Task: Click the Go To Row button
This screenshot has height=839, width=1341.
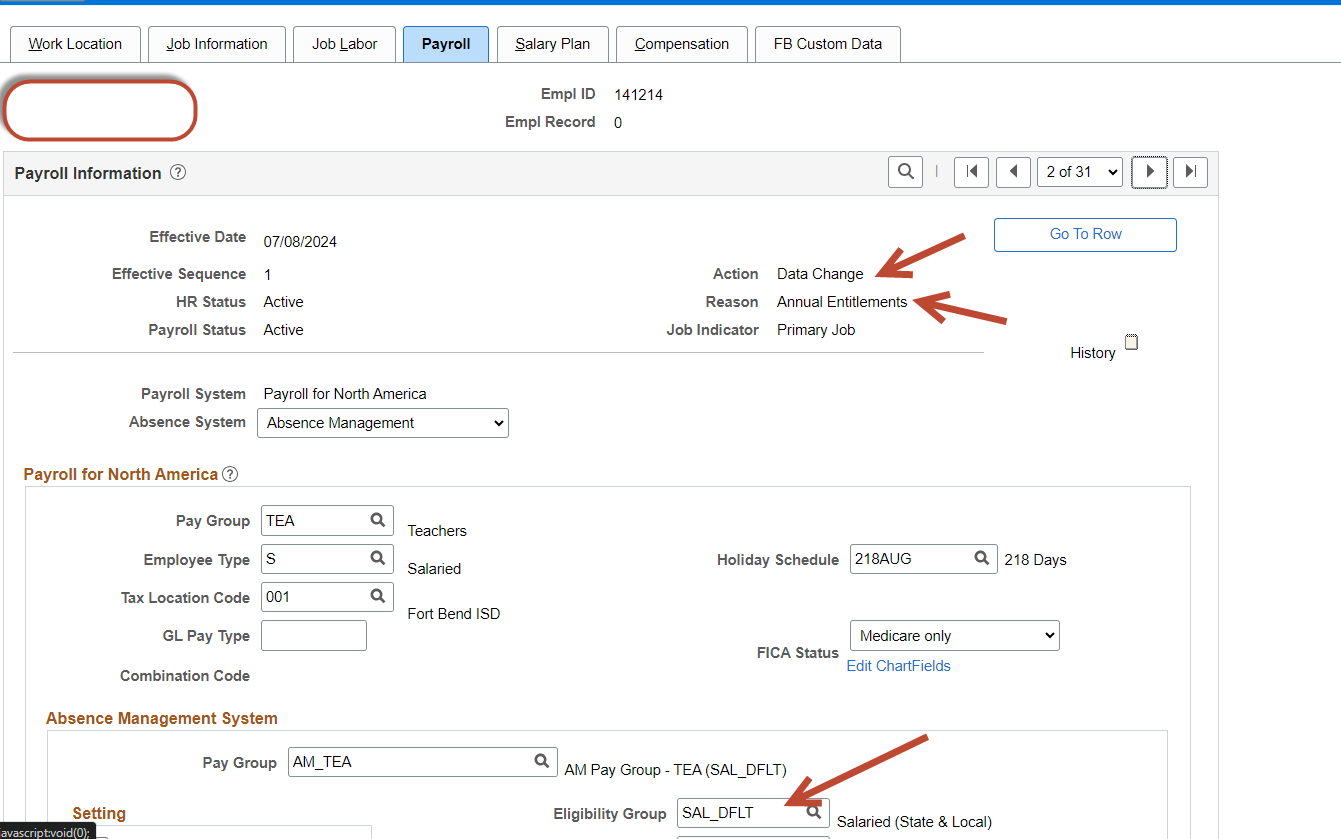Action: tap(1085, 234)
